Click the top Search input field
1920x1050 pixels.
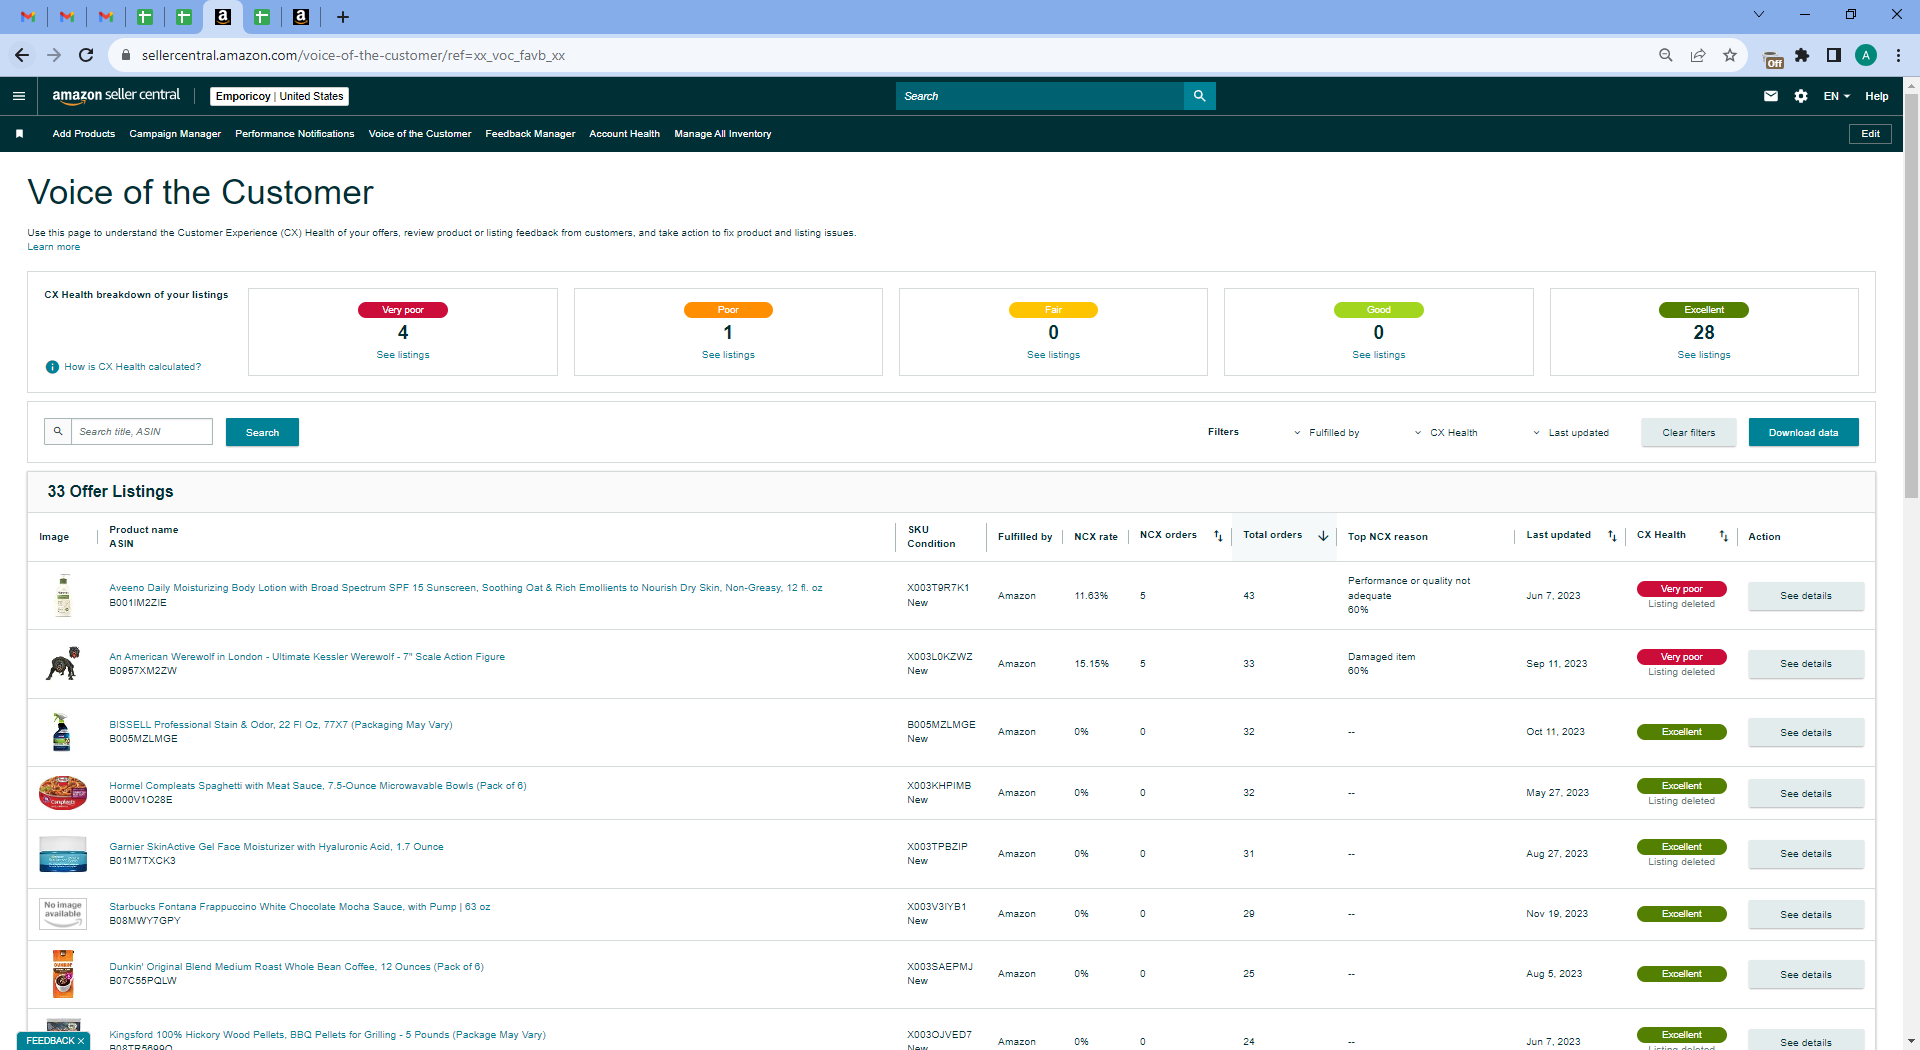[x=1040, y=96]
